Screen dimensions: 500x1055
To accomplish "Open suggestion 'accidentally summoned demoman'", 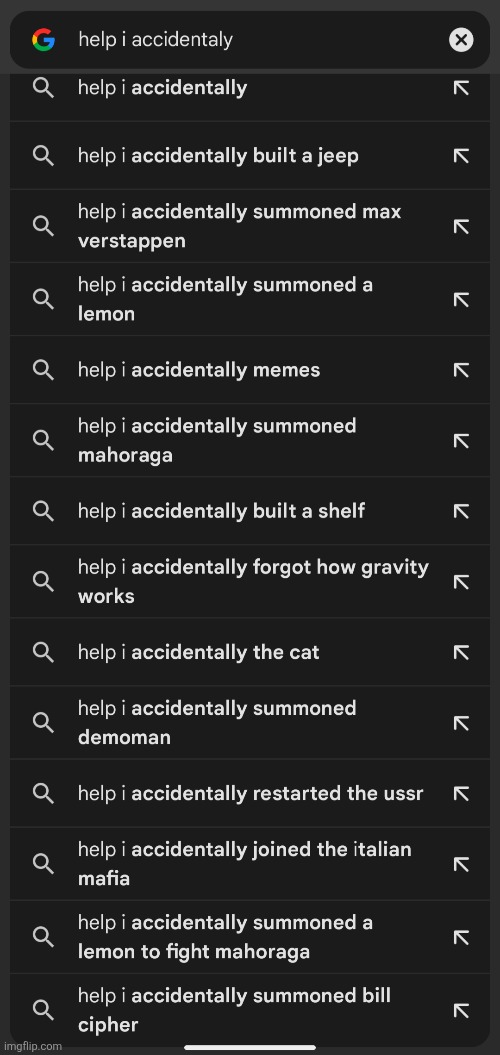I will coord(250,723).
